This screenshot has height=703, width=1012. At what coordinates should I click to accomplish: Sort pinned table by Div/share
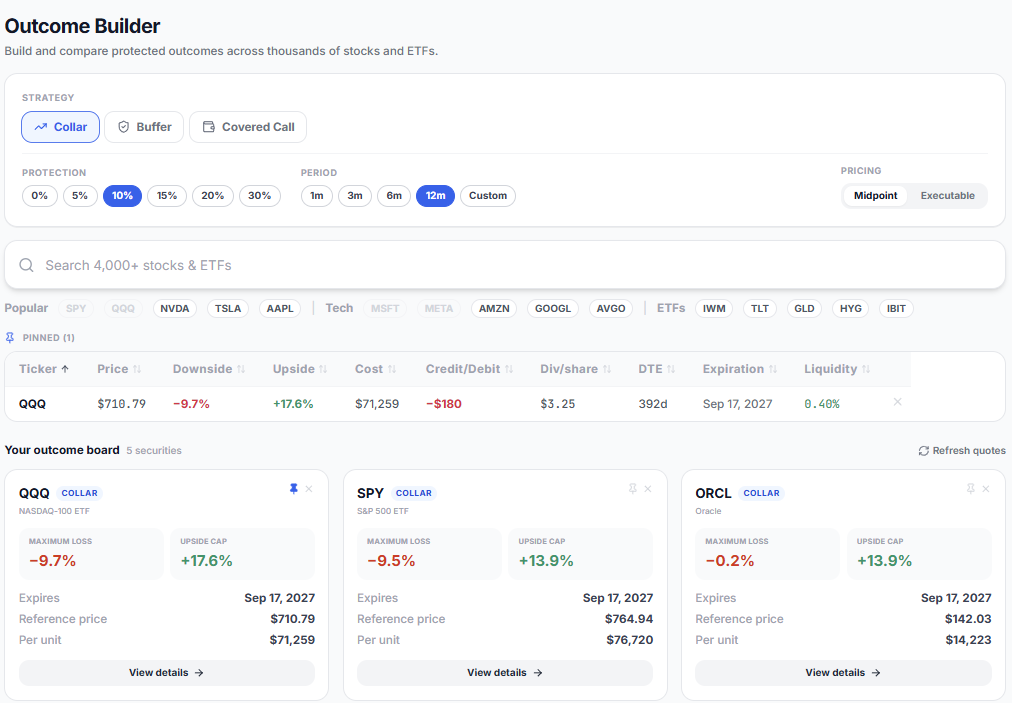575,369
